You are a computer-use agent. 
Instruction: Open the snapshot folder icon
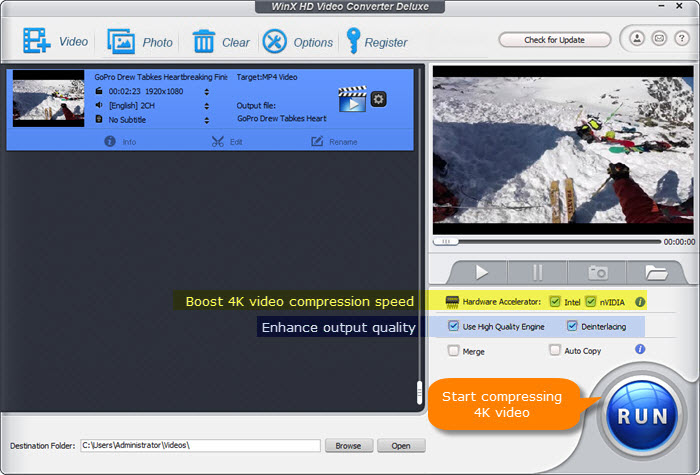tap(655, 272)
